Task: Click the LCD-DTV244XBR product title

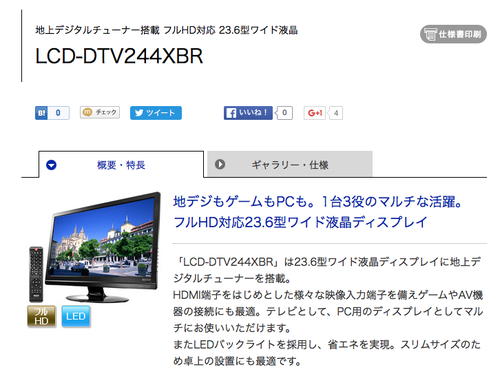Action: coord(119,56)
